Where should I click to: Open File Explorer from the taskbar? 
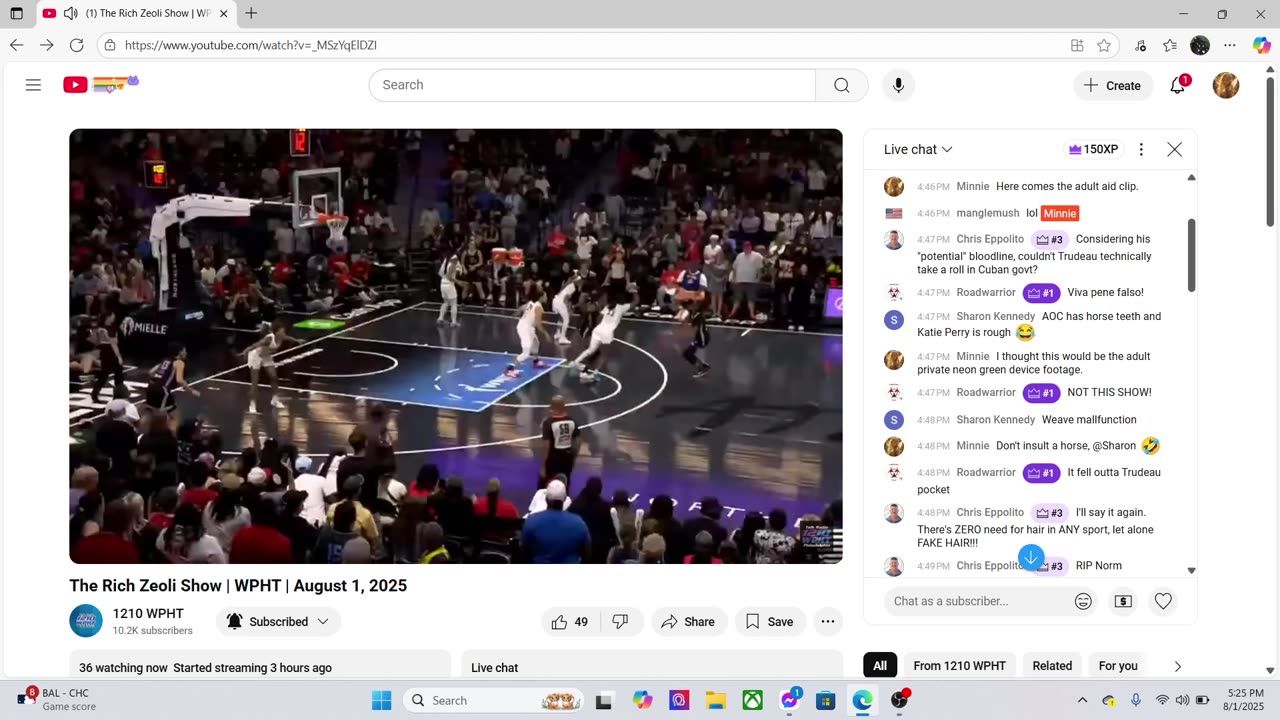(715, 700)
